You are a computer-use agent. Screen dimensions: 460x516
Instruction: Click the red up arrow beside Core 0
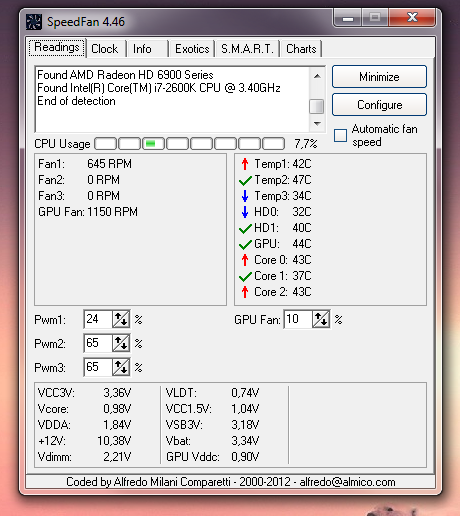(x=245, y=260)
